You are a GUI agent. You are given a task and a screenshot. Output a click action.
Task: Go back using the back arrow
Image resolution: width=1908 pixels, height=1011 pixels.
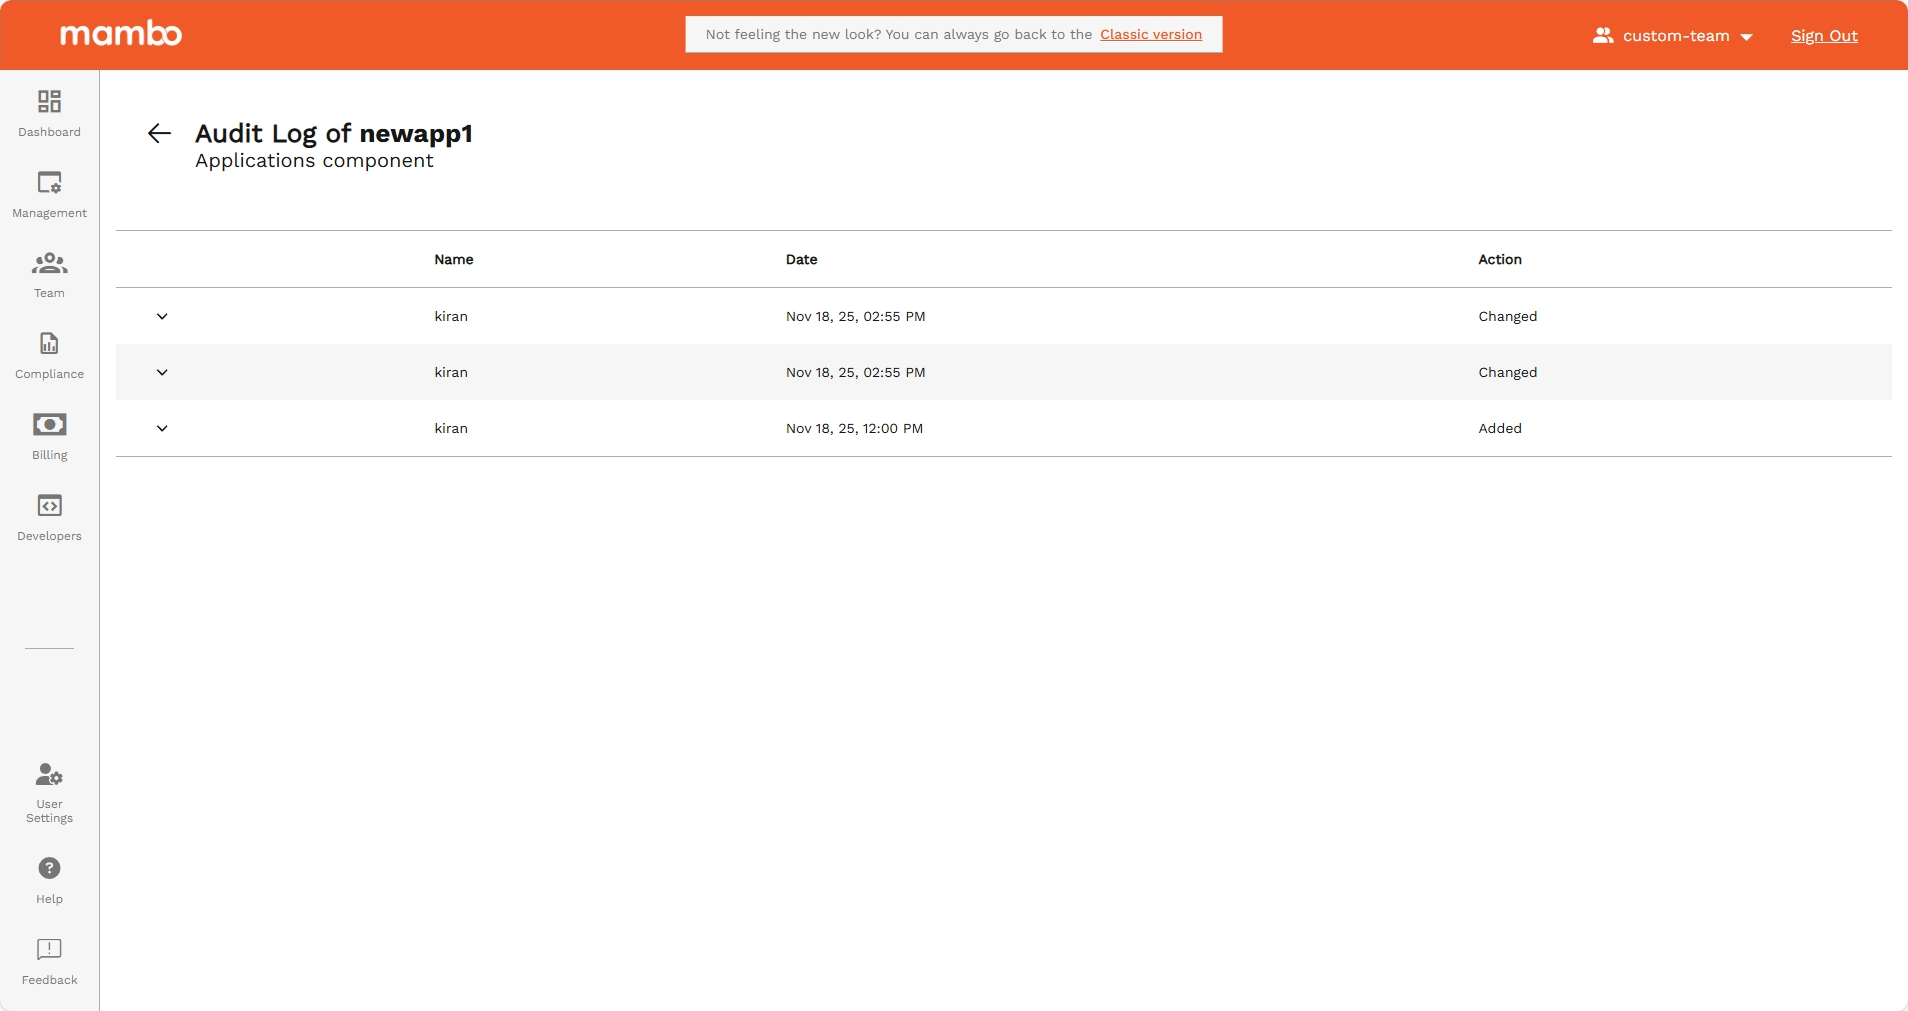coord(158,132)
